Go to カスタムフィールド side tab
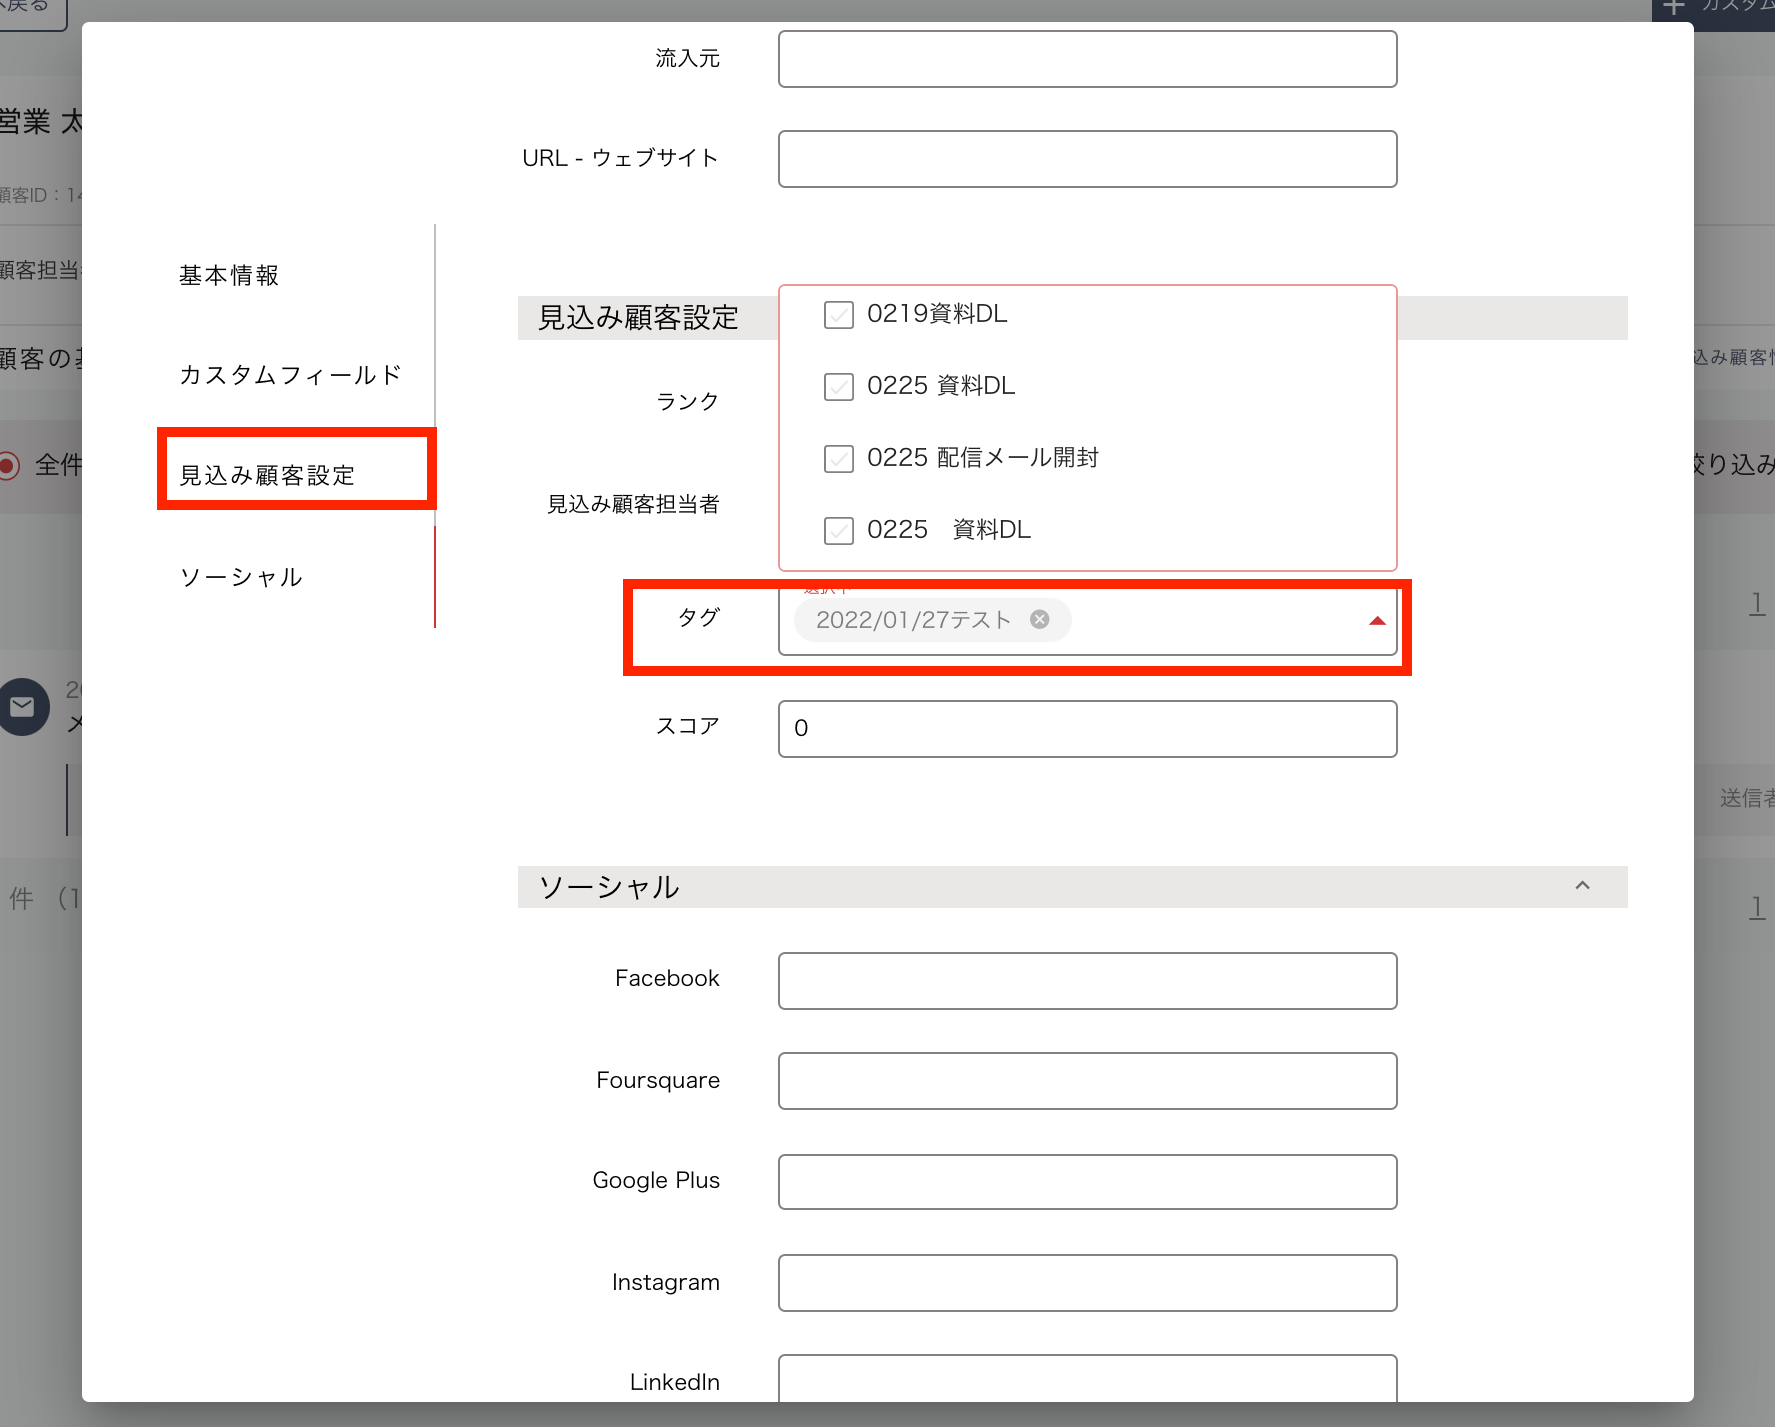 (x=290, y=375)
